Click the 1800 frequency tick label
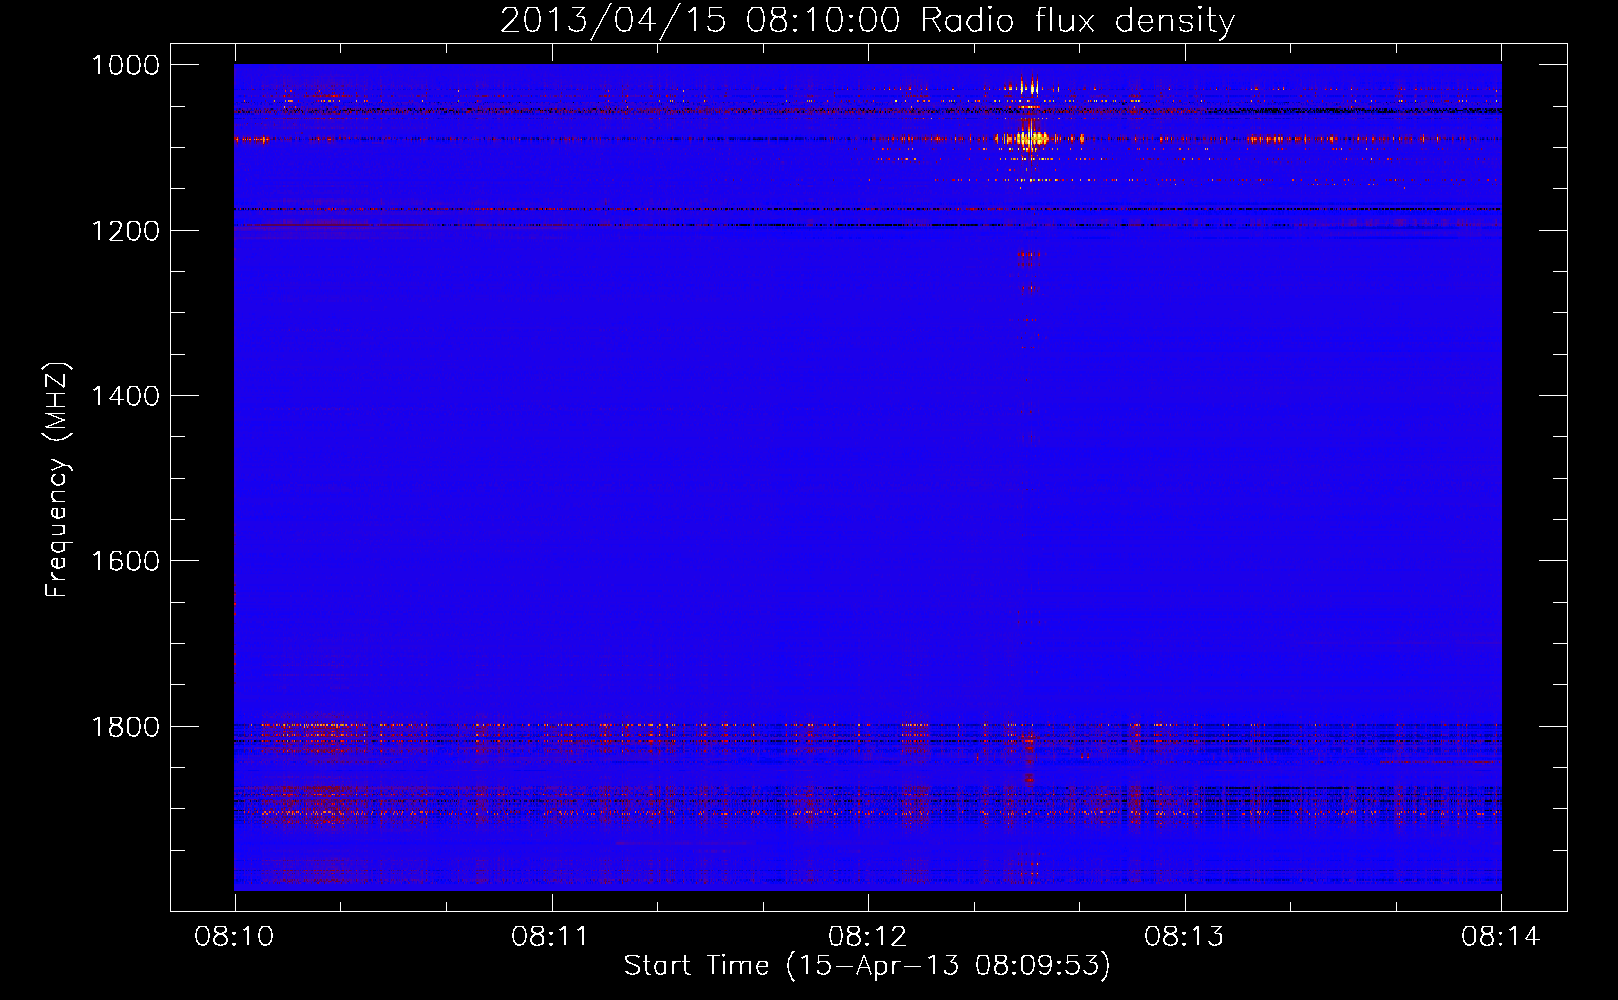 pos(125,727)
